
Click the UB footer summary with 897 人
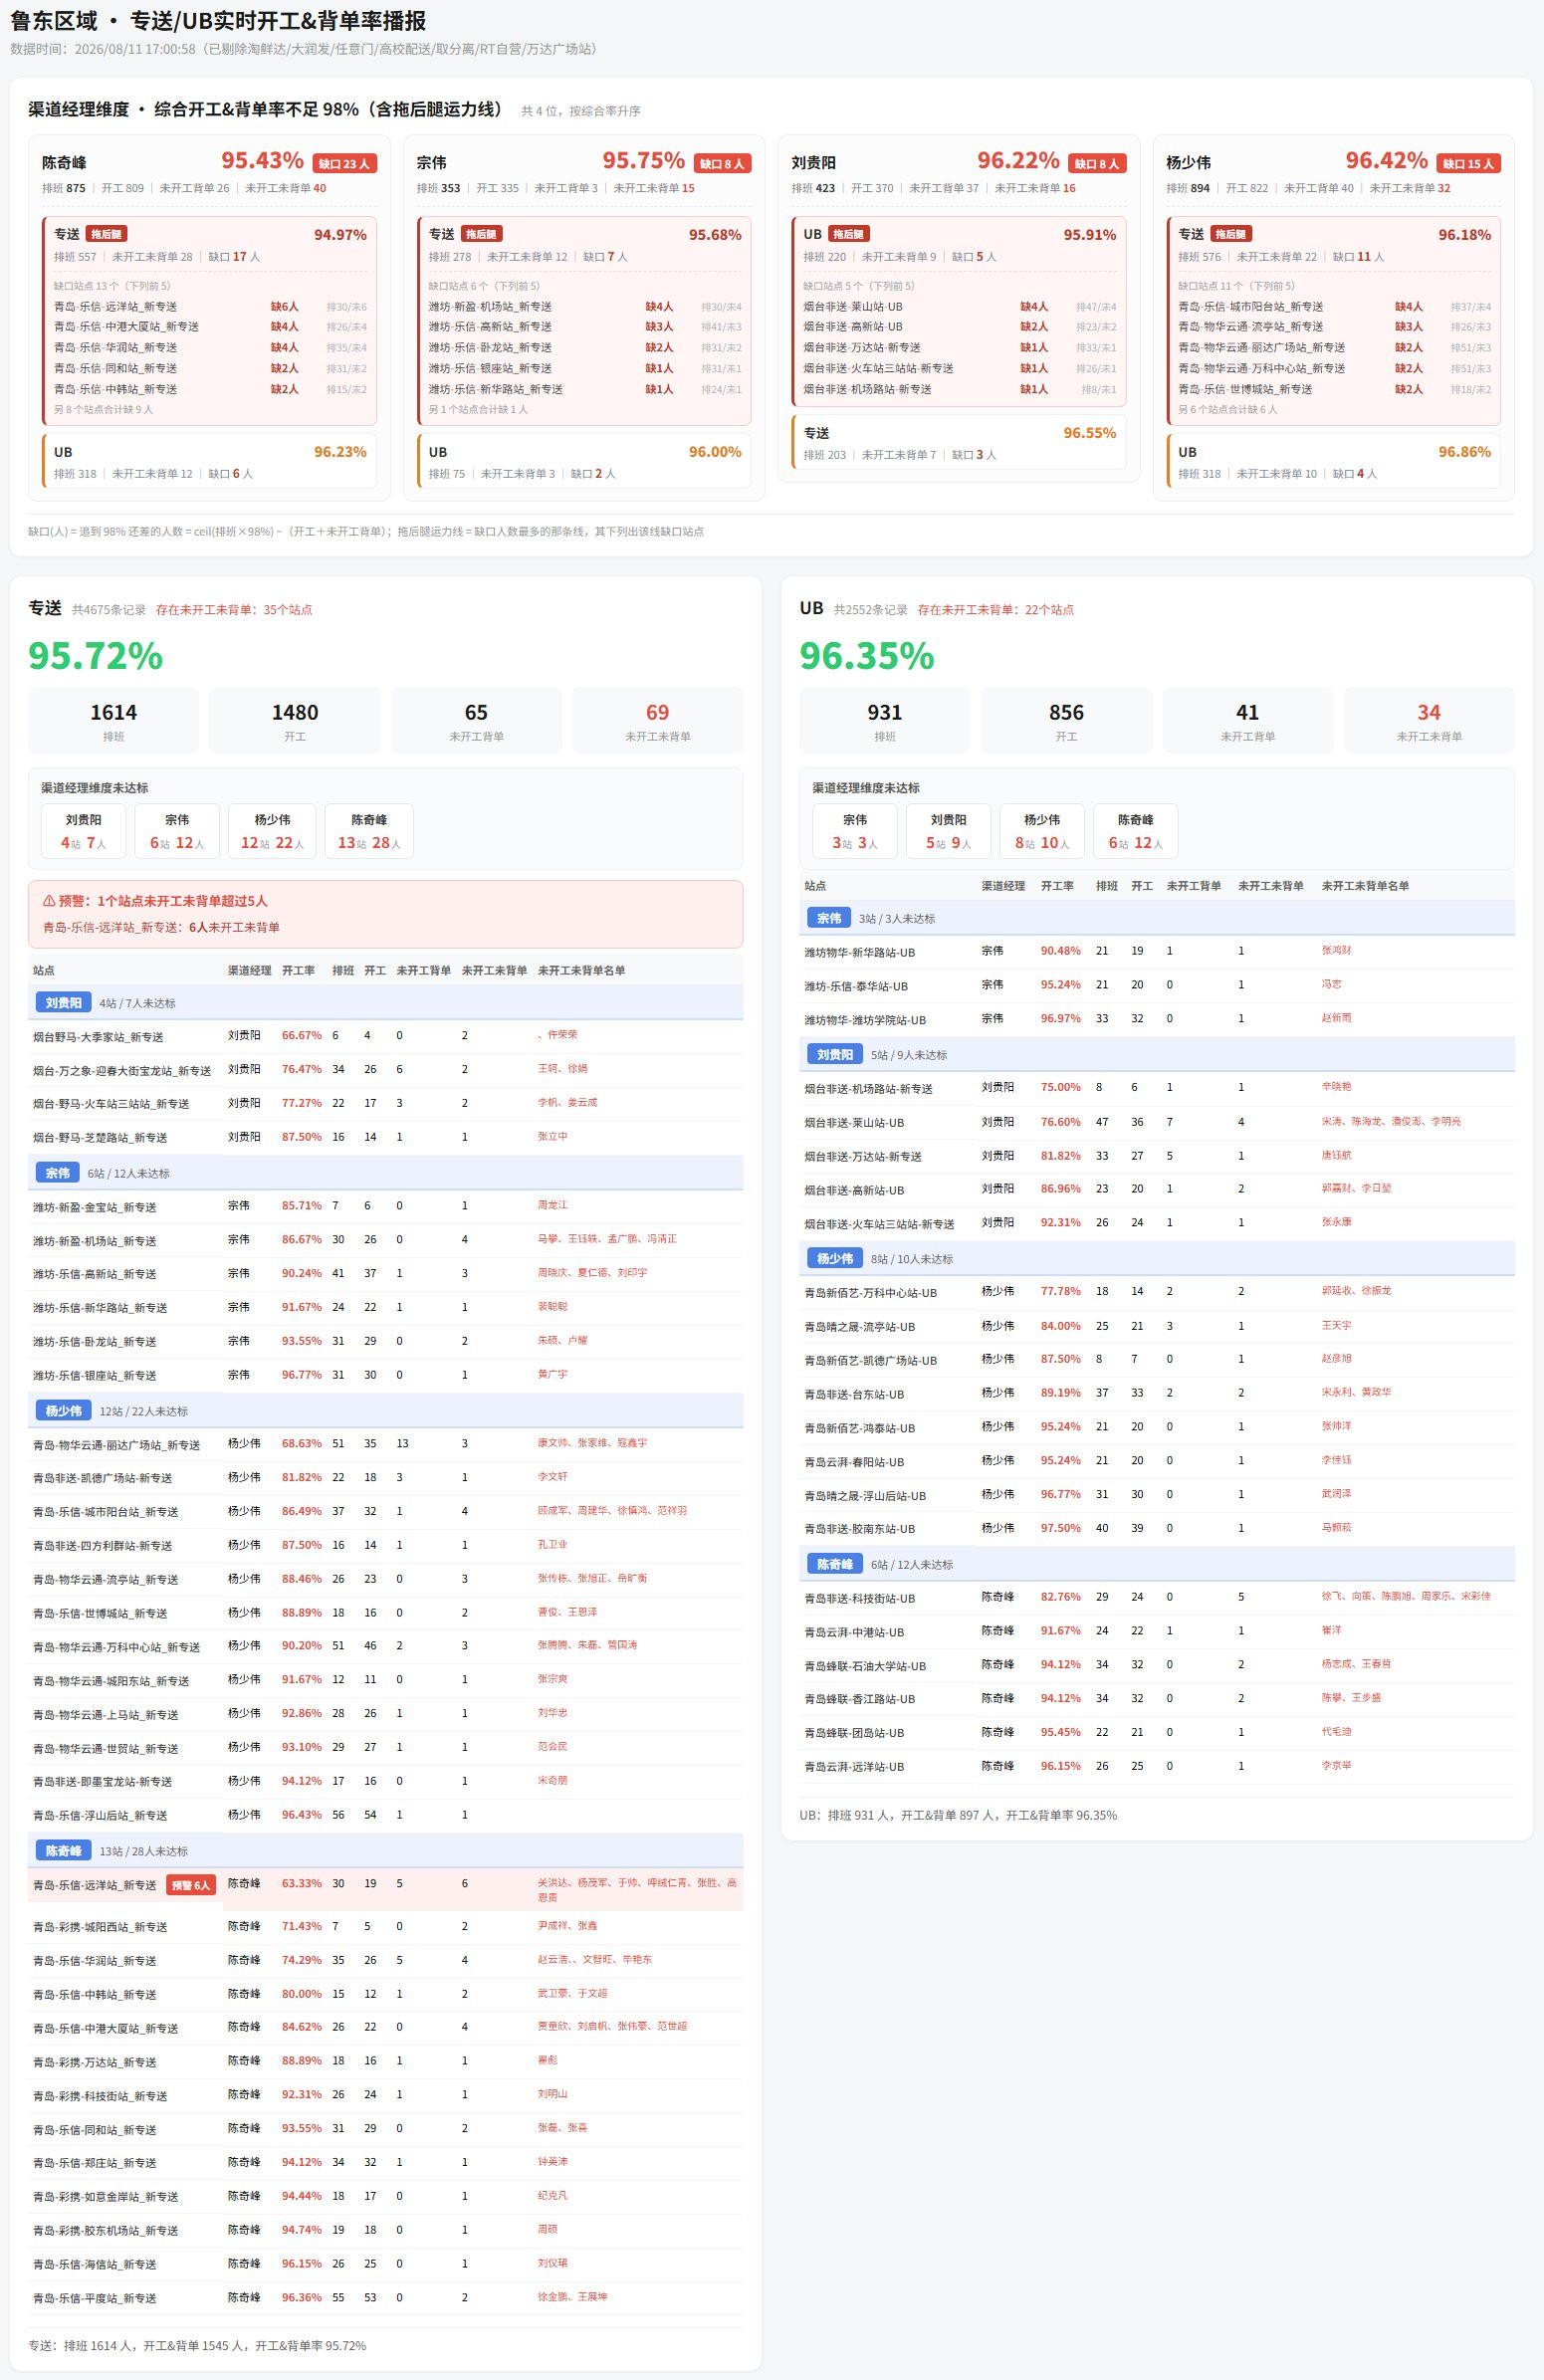tap(958, 1815)
